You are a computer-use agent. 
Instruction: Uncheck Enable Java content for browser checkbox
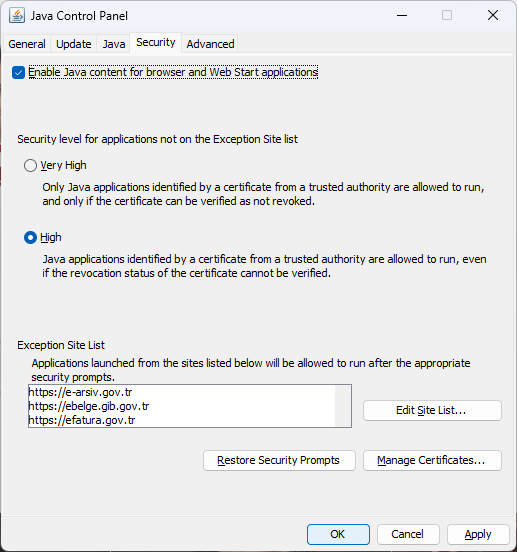(18, 73)
